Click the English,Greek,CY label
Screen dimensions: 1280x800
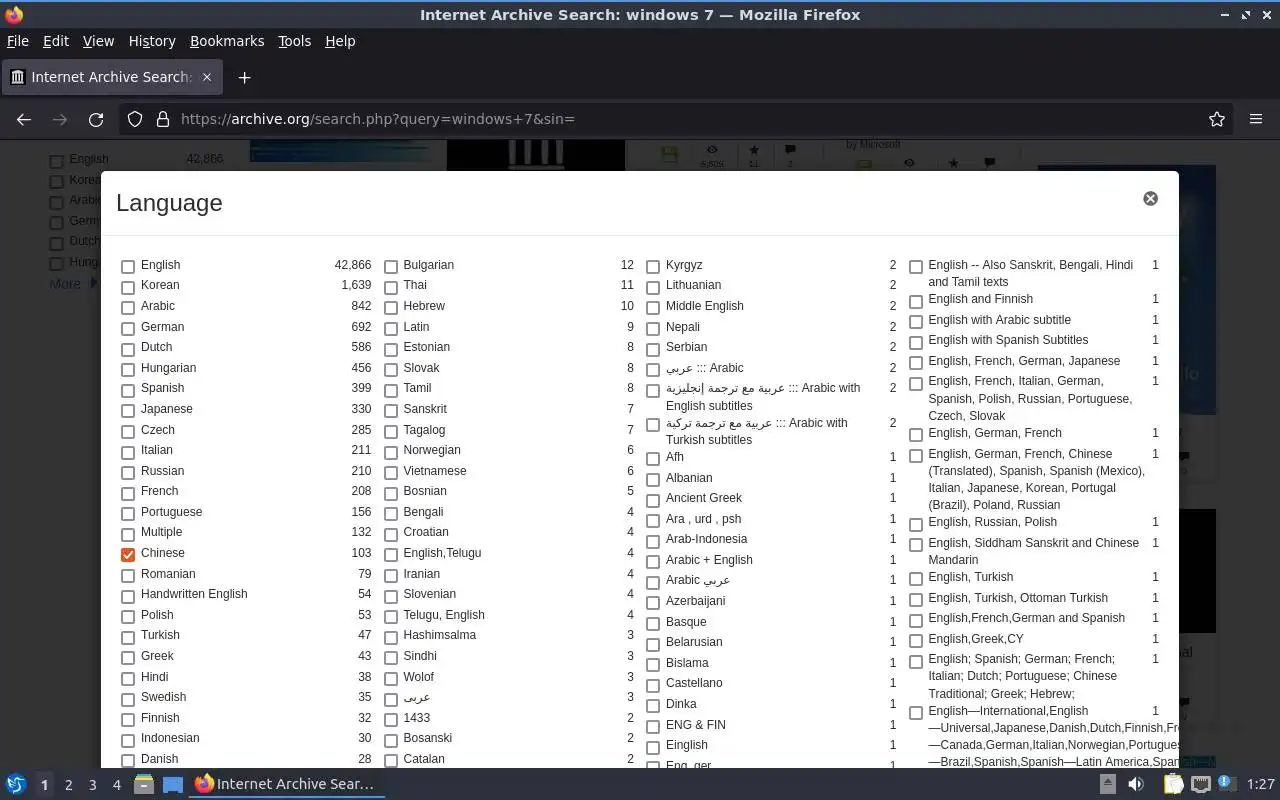[x=976, y=639]
